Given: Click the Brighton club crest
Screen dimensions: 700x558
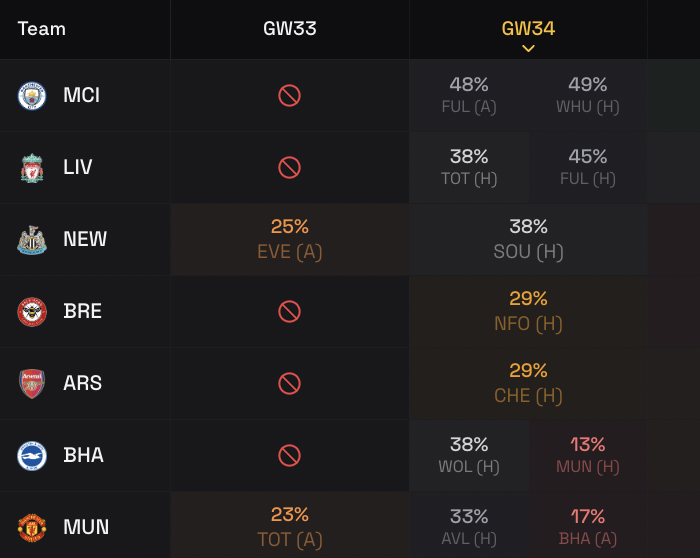Looking at the screenshot, I should [x=32, y=456].
